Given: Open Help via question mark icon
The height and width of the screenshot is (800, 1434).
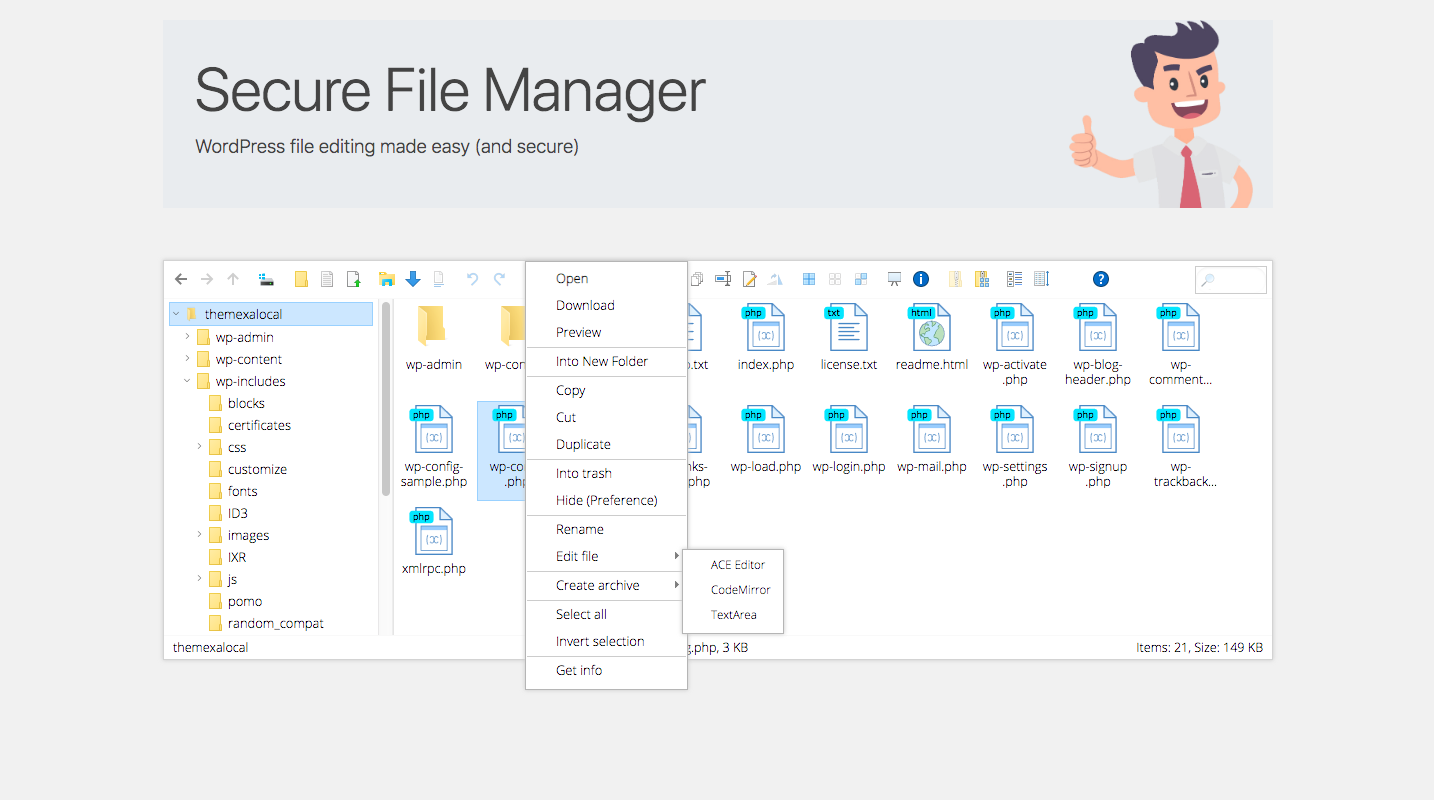Looking at the screenshot, I should 1101,279.
